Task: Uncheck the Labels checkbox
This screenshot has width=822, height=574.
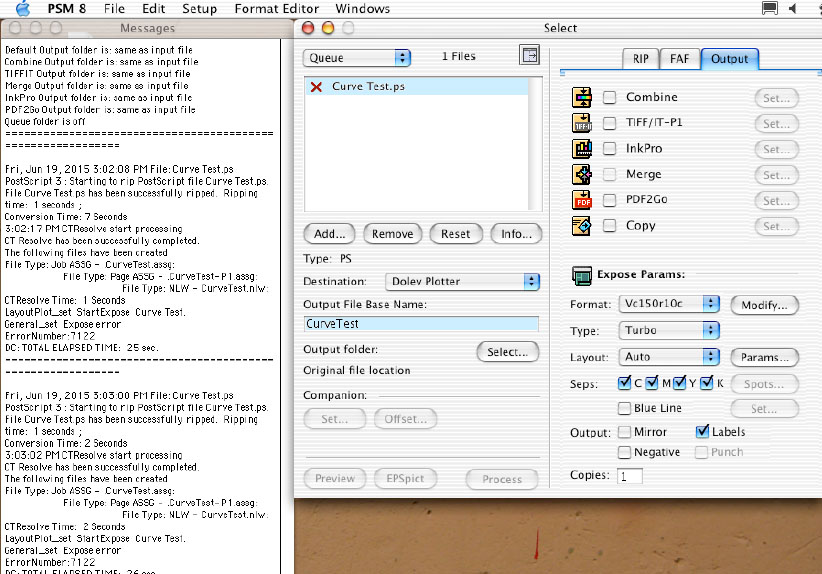Action: 702,431
